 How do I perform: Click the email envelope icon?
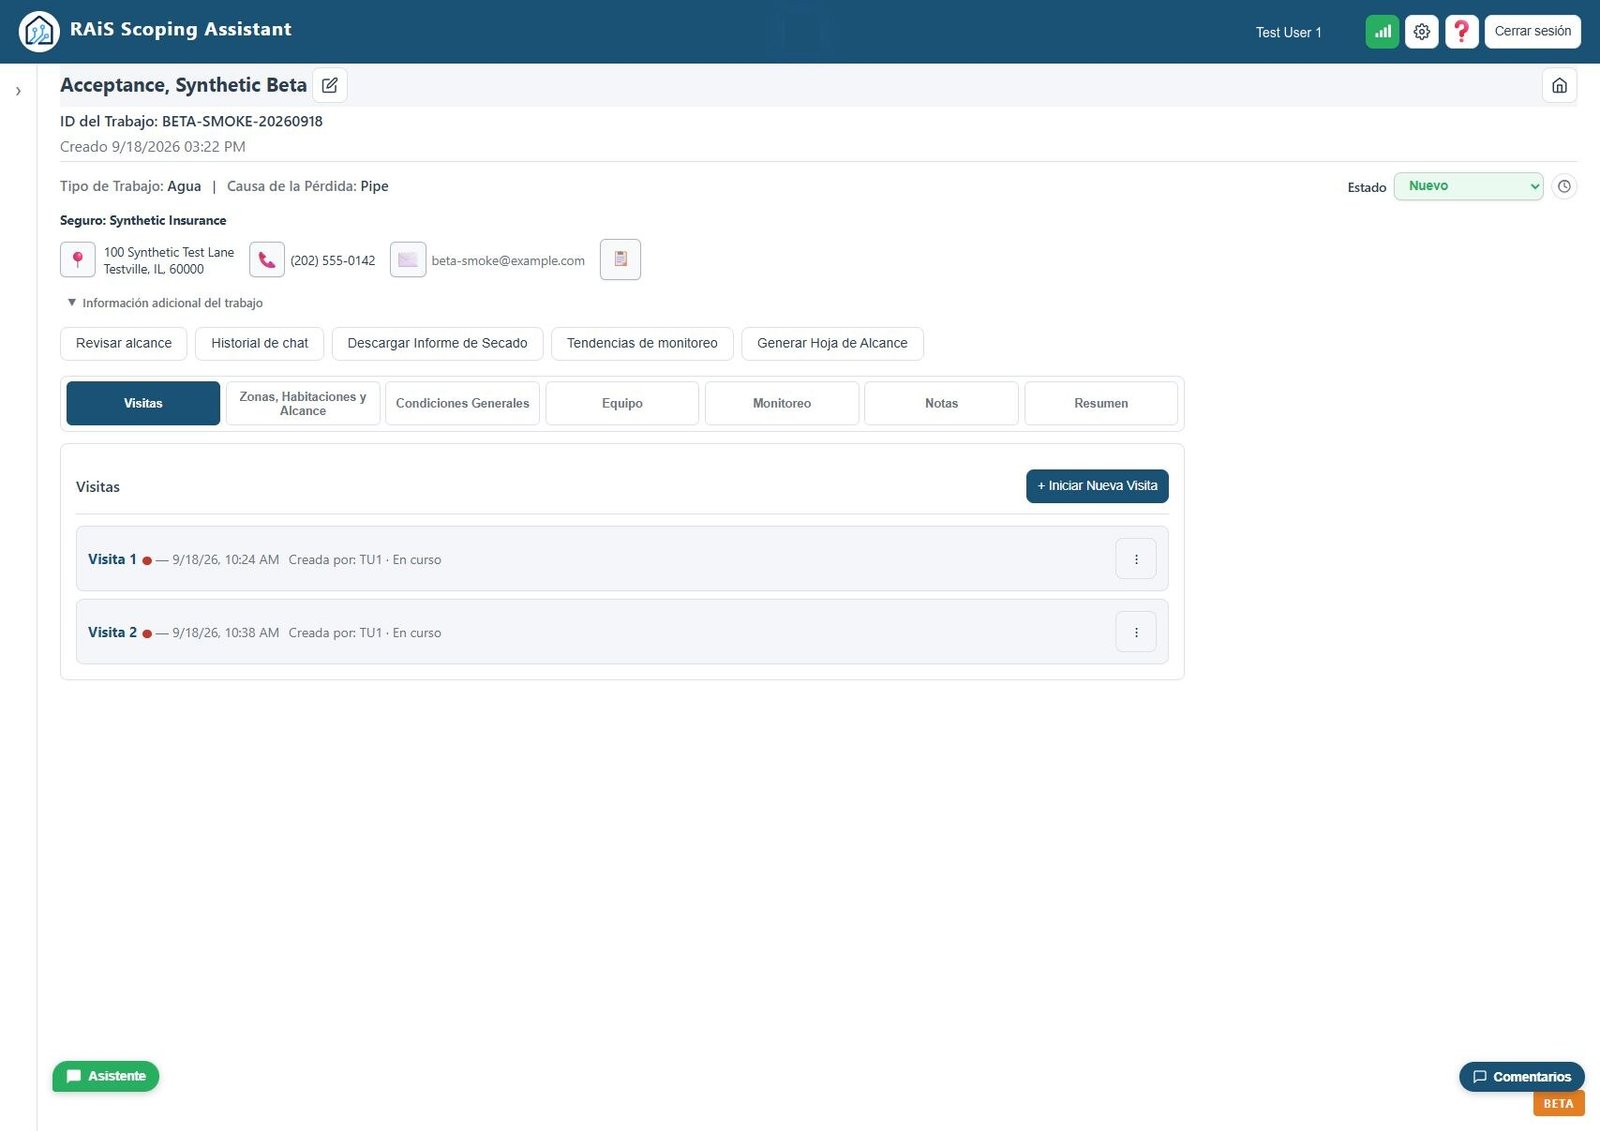[408, 260]
